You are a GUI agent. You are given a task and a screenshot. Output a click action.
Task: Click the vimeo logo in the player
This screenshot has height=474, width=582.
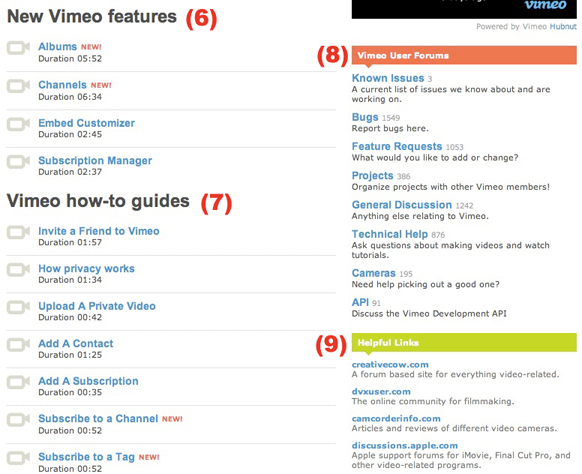pyautogui.click(x=545, y=5)
